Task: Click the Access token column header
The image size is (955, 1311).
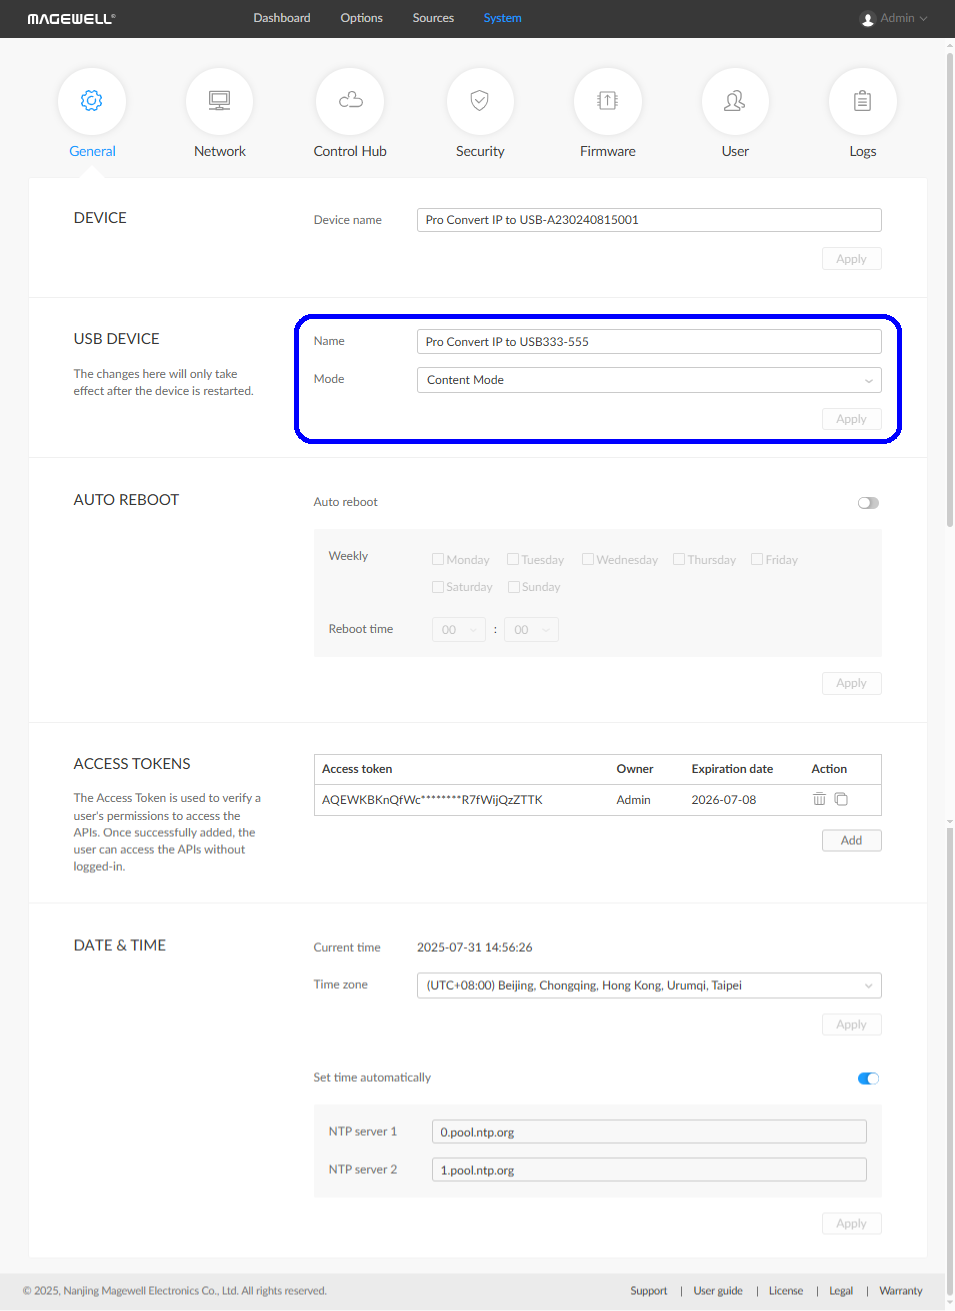Action: pyautogui.click(x=357, y=769)
